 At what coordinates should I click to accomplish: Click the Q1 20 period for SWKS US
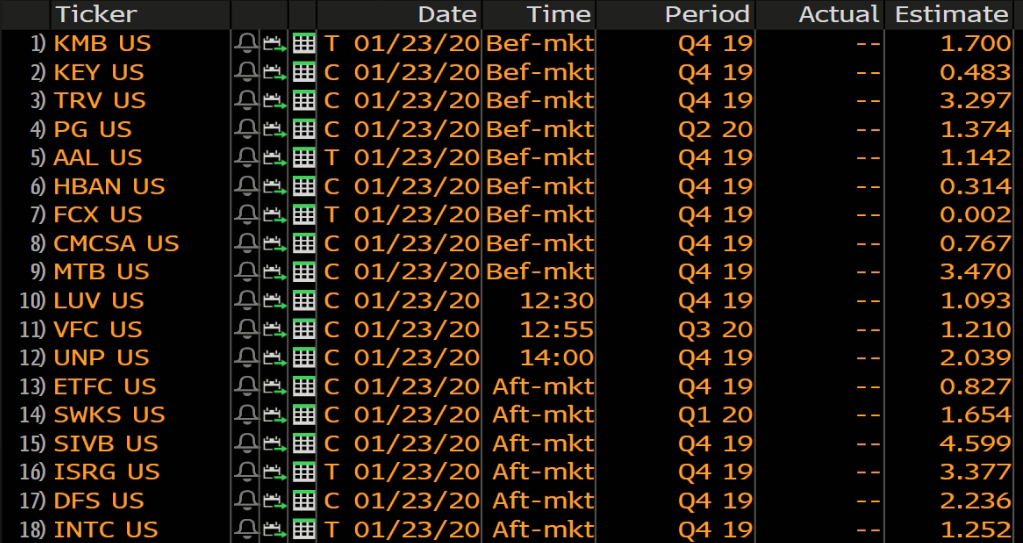pos(715,415)
